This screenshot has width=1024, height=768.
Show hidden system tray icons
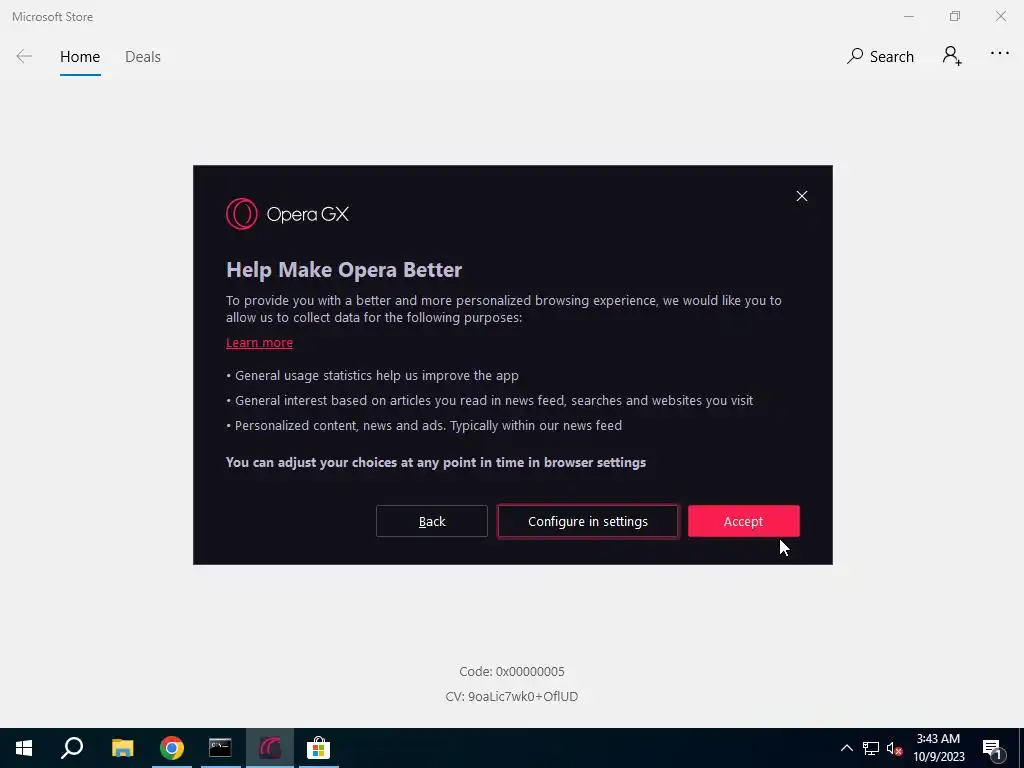[x=846, y=748]
